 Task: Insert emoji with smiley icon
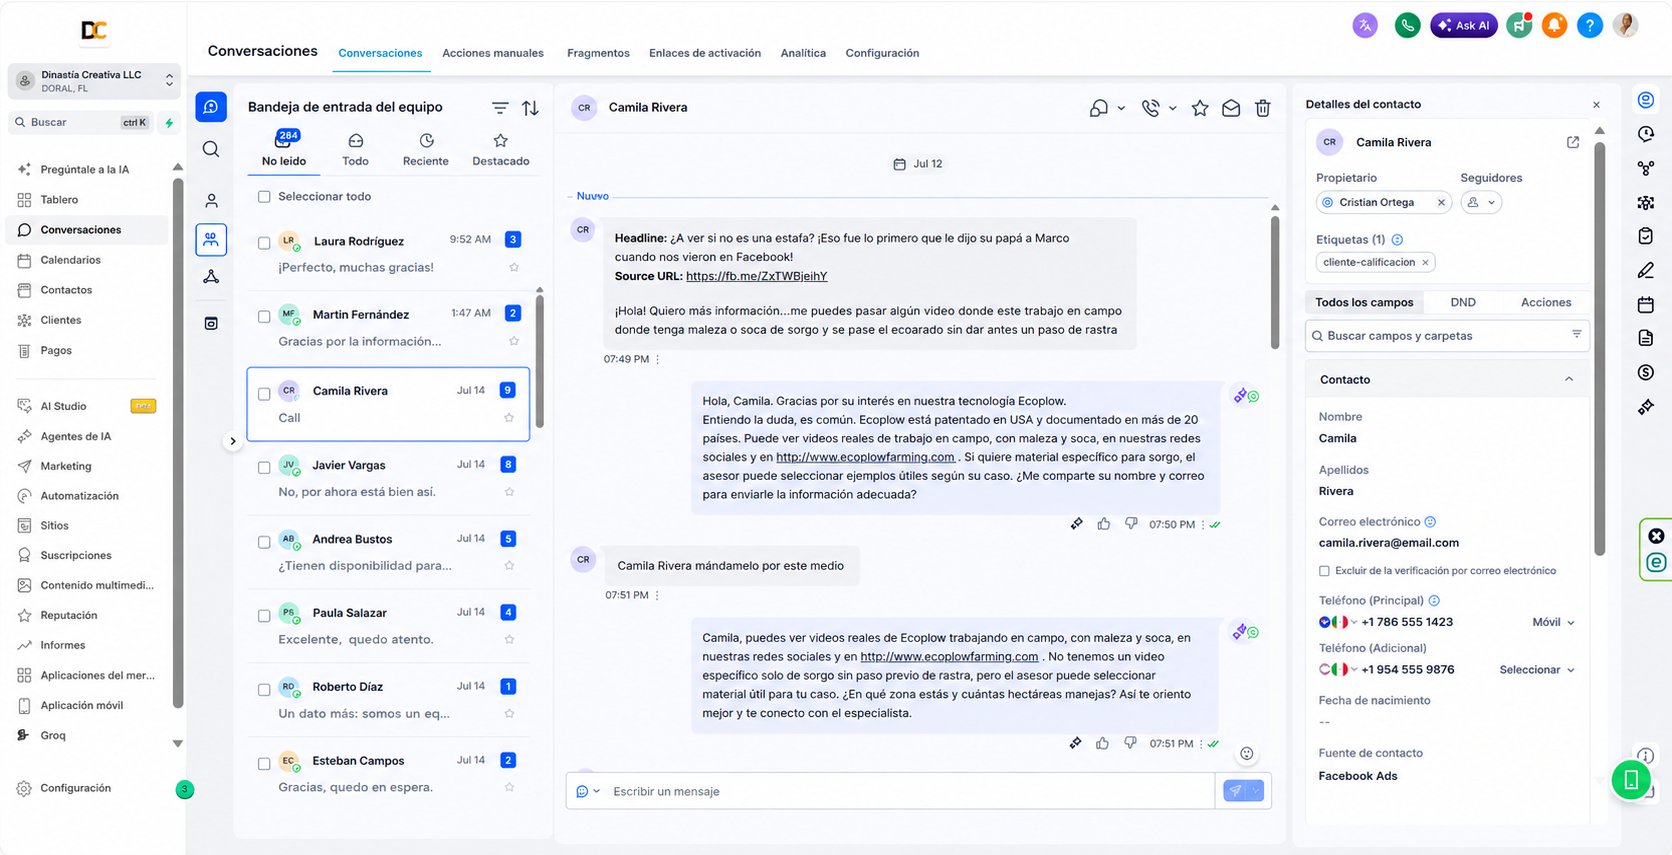1246,754
